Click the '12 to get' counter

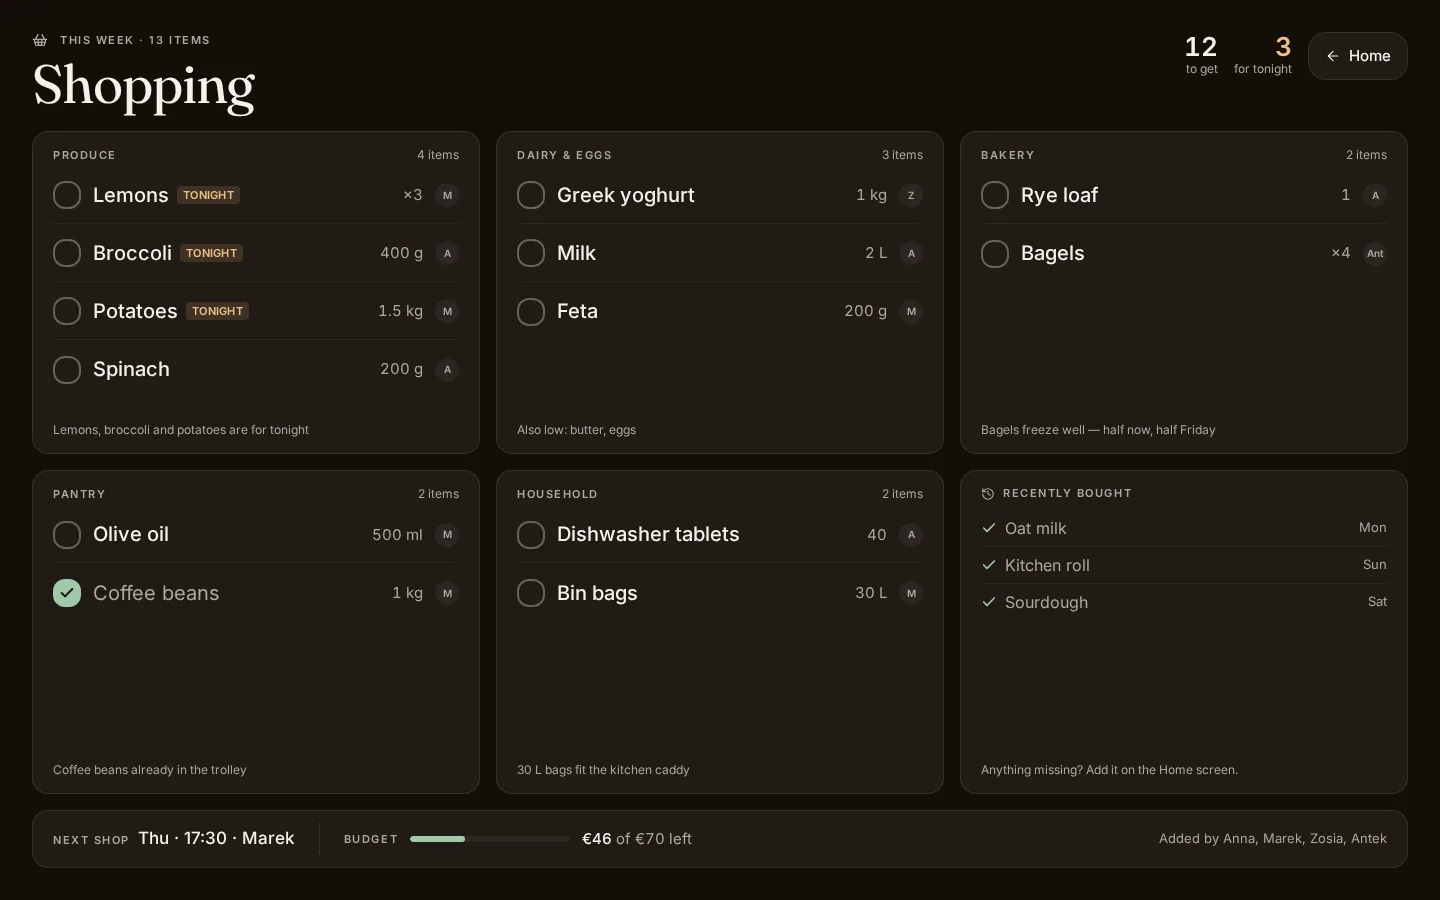click(x=1201, y=55)
